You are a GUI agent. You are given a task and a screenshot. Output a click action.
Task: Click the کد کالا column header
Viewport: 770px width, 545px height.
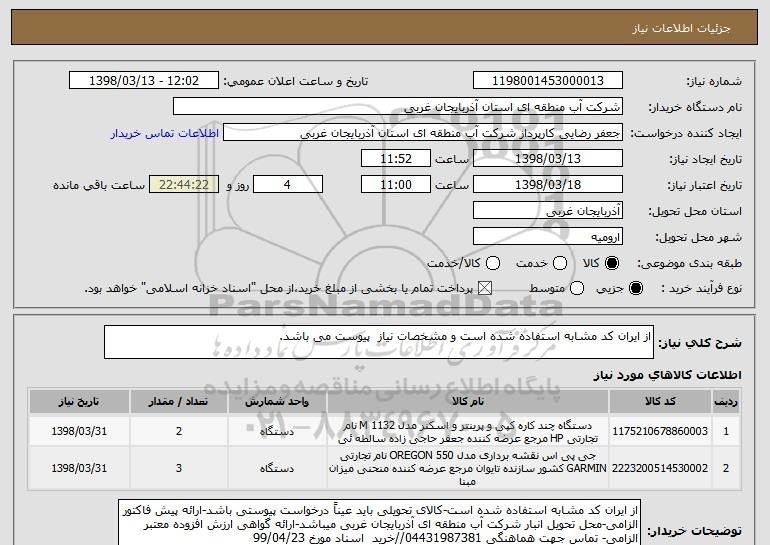point(660,402)
